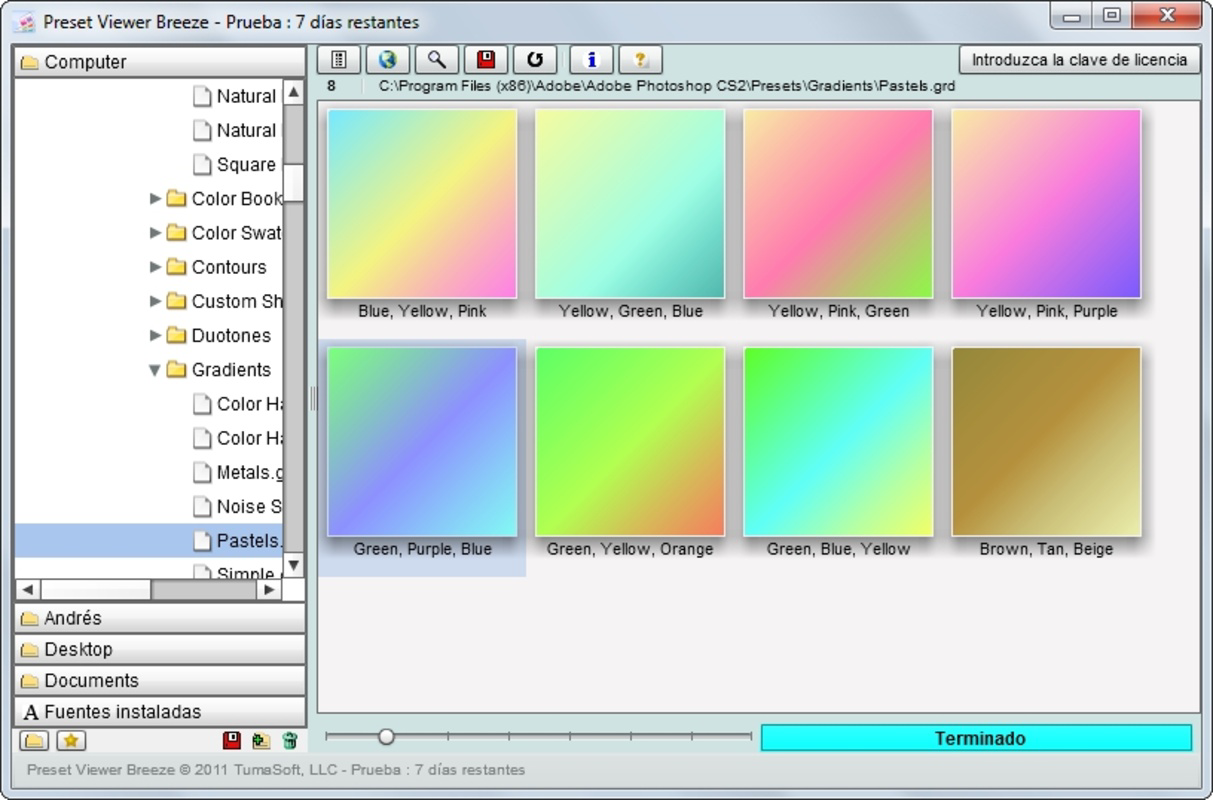This screenshot has height=800, width=1213.
Task: Click Introduzca la clave de licencia button
Action: click(1080, 60)
